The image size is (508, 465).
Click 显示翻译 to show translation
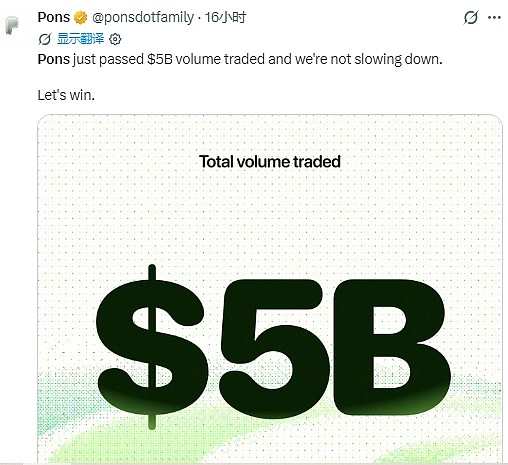pyautogui.click(x=80, y=39)
